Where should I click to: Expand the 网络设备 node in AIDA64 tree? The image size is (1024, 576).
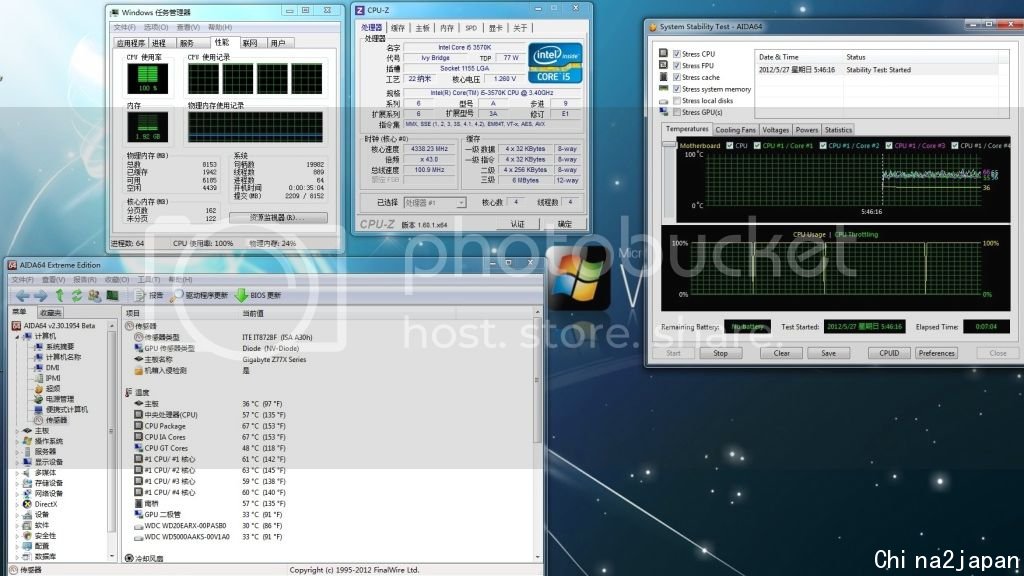[x=17, y=494]
